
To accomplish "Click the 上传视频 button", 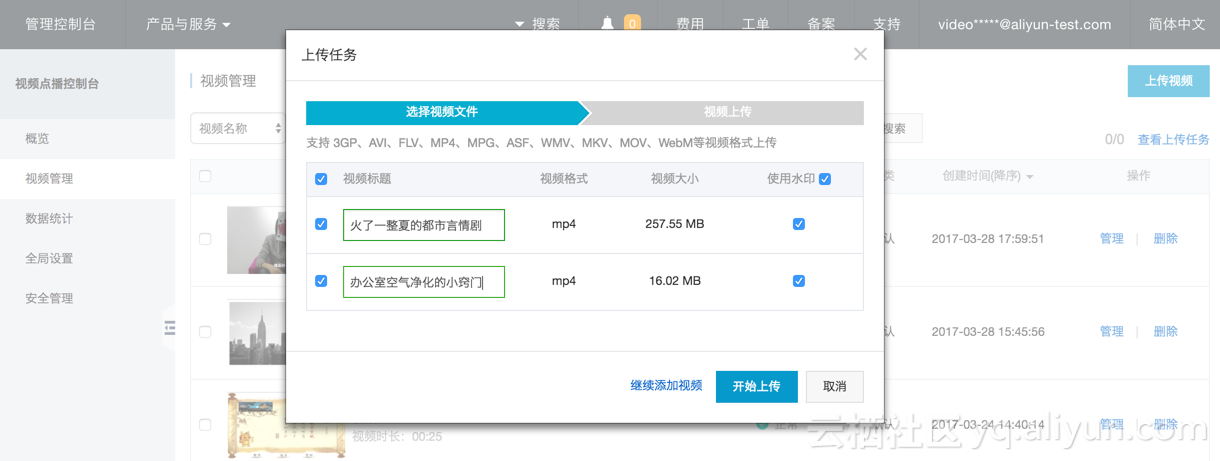I will point(1168,81).
